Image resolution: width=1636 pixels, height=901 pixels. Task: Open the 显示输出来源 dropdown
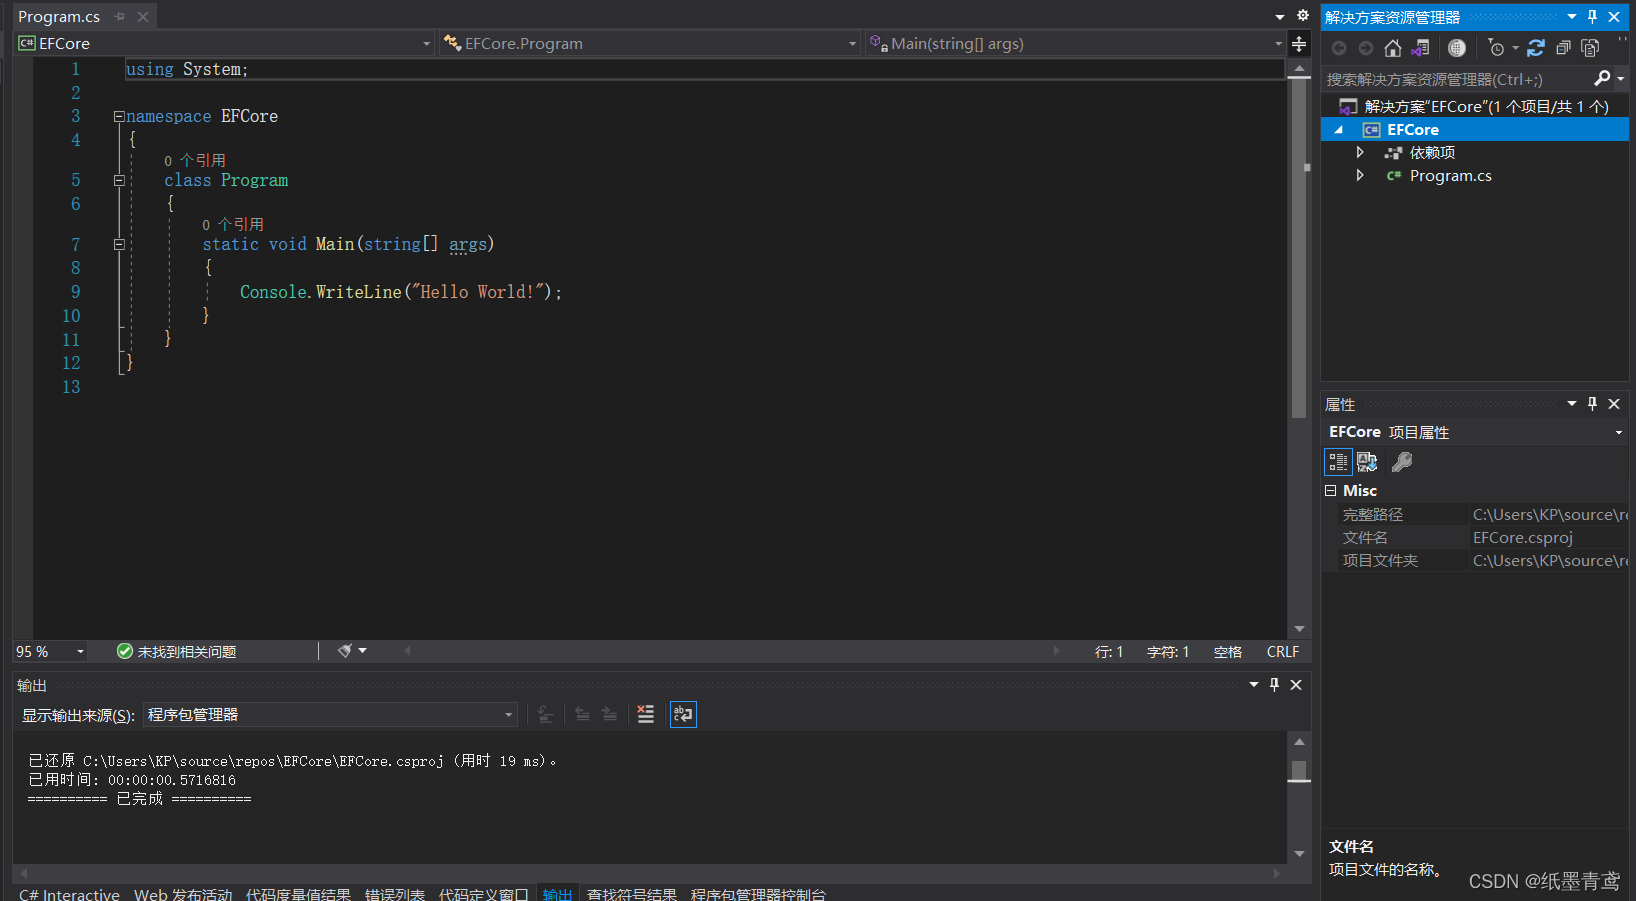(x=330, y=714)
